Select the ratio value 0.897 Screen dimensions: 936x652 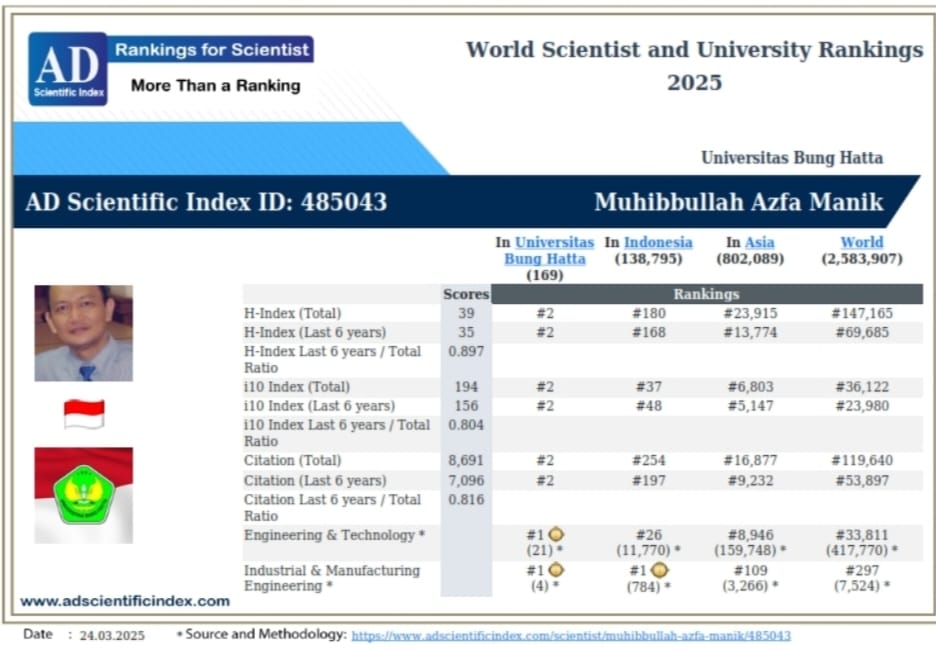466,351
